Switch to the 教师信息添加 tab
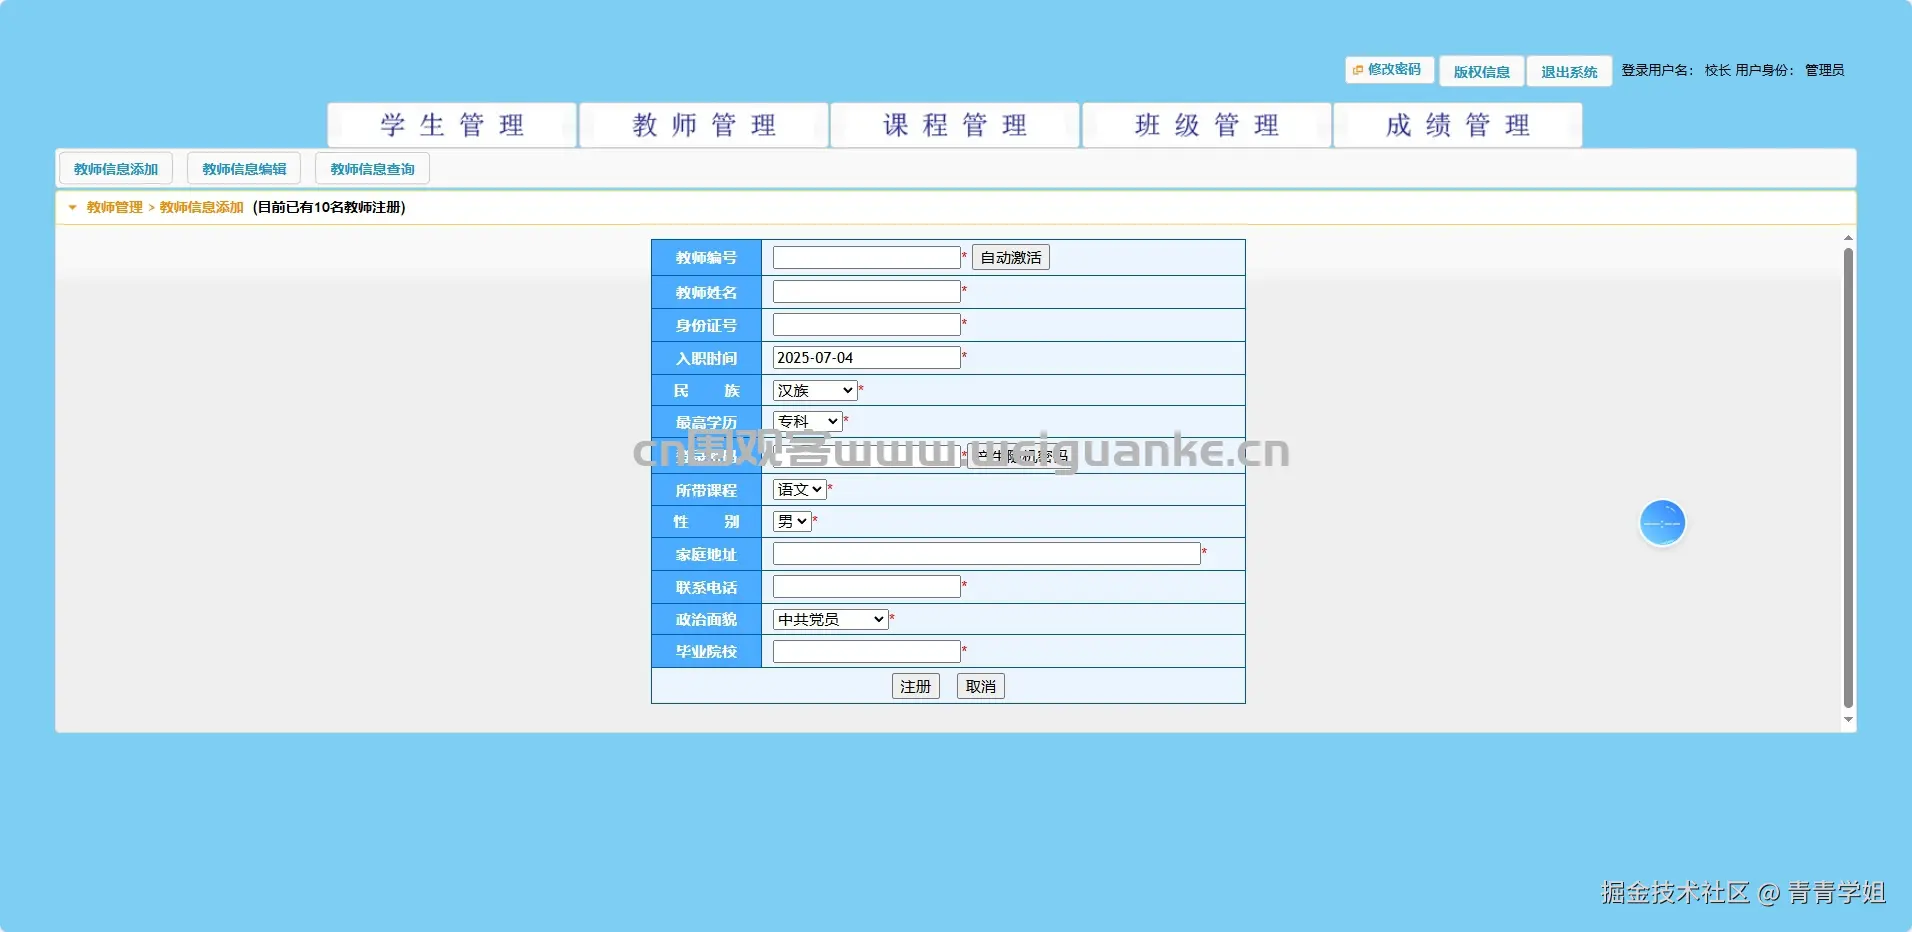Viewport: 1912px width, 932px height. (116, 169)
